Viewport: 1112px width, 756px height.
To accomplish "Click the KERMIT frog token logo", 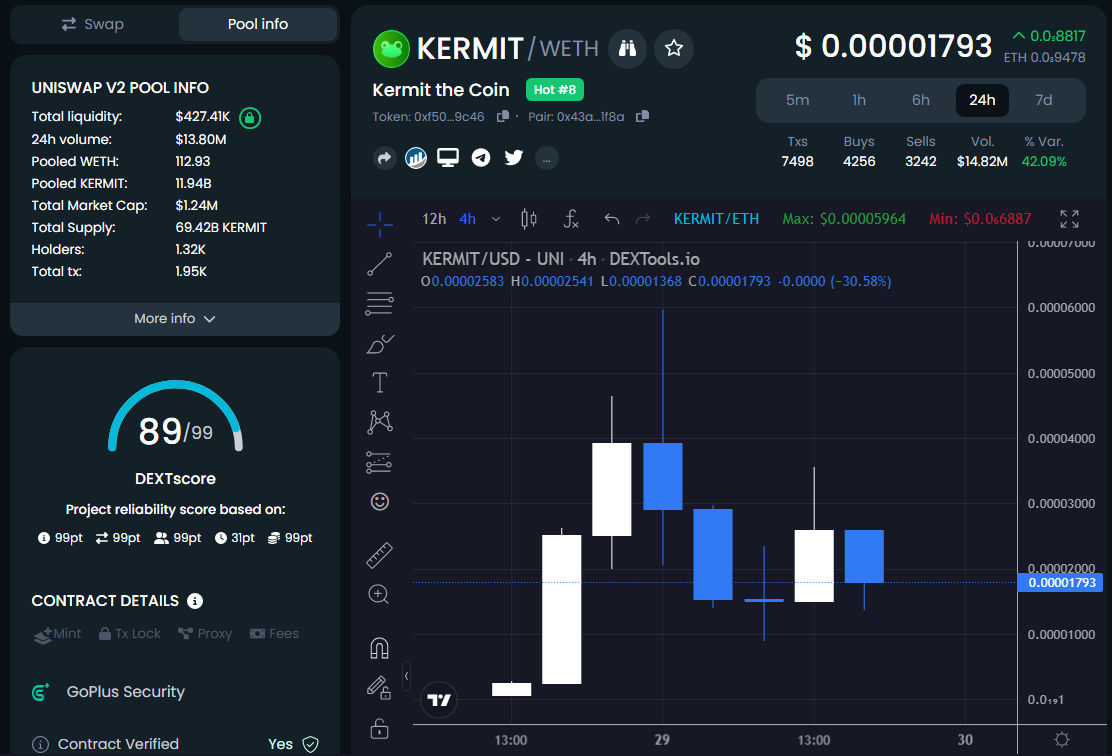I will pyautogui.click(x=391, y=49).
